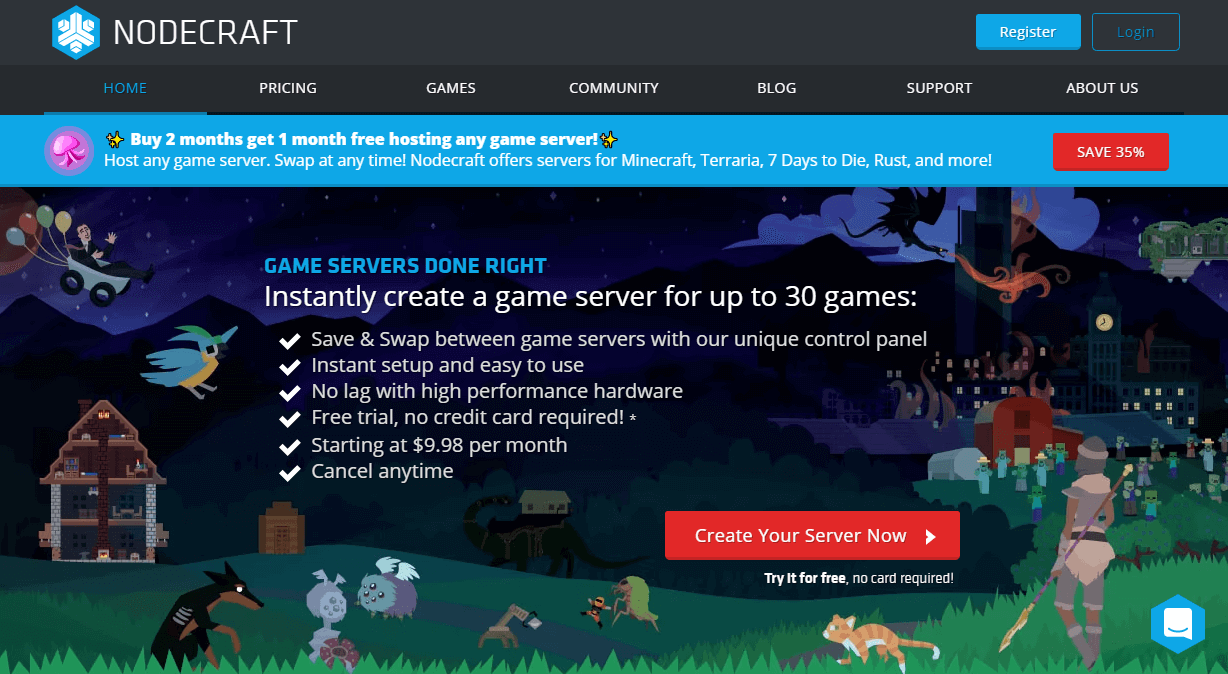Image resolution: width=1228 pixels, height=674 pixels.
Task: Click the arrow icon in Create Your Server Now
Action: click(x=931, y=537)
